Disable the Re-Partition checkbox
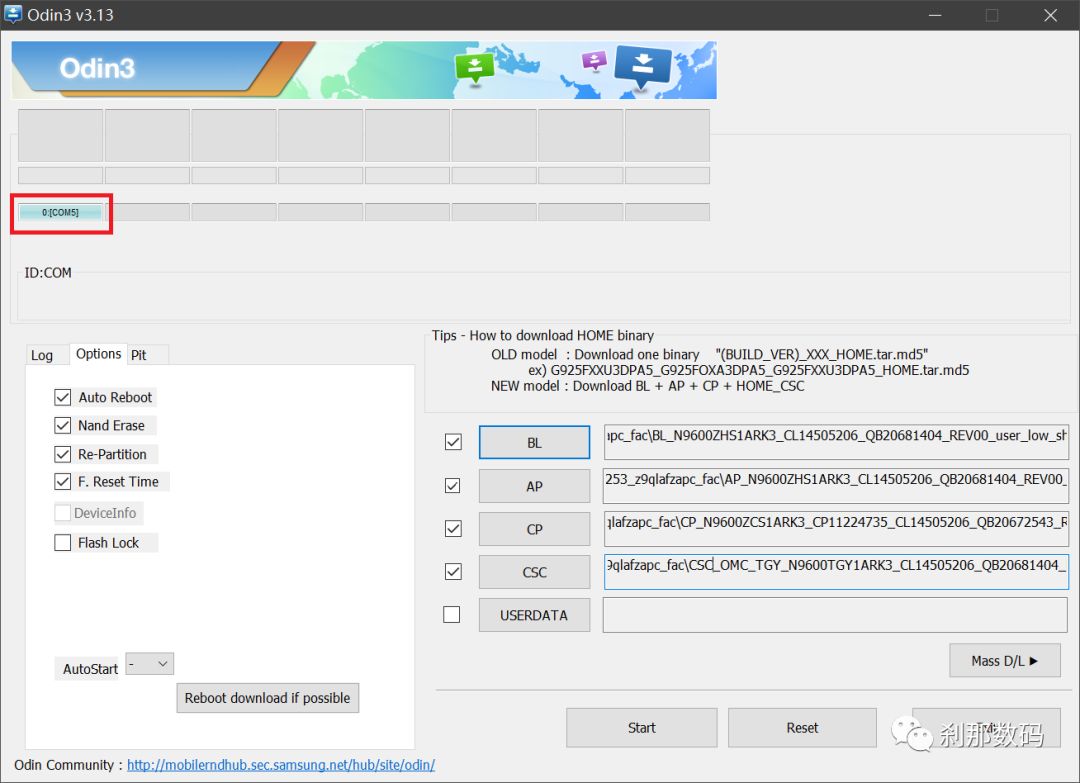The image size is (1080, 783). point(63,454)
